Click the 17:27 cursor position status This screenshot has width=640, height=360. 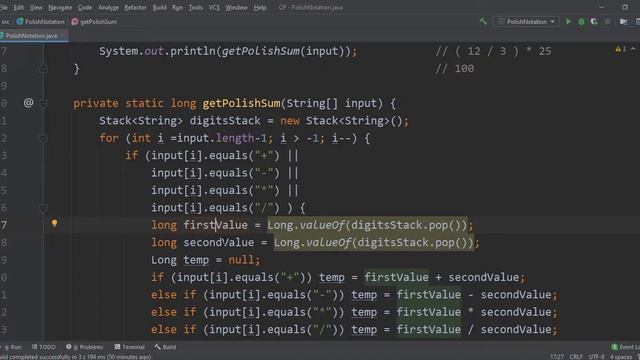(x=557, y=357)
